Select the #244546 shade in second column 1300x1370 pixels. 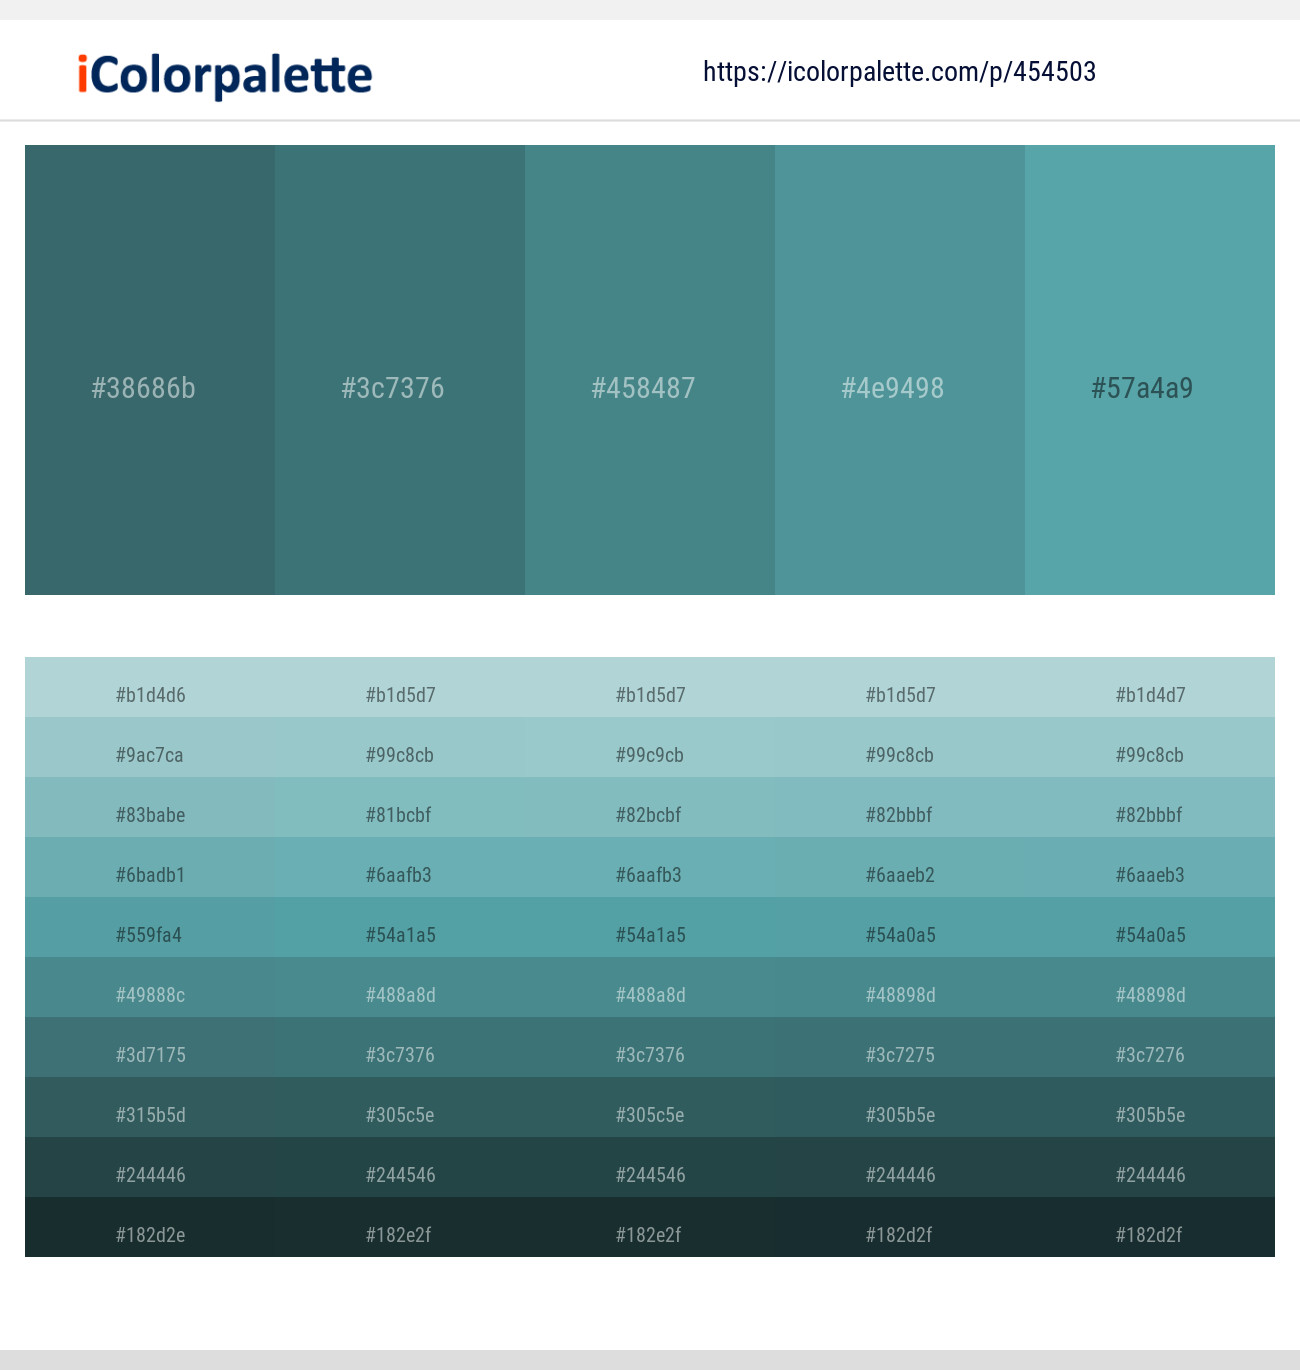tap(400, 1167)
